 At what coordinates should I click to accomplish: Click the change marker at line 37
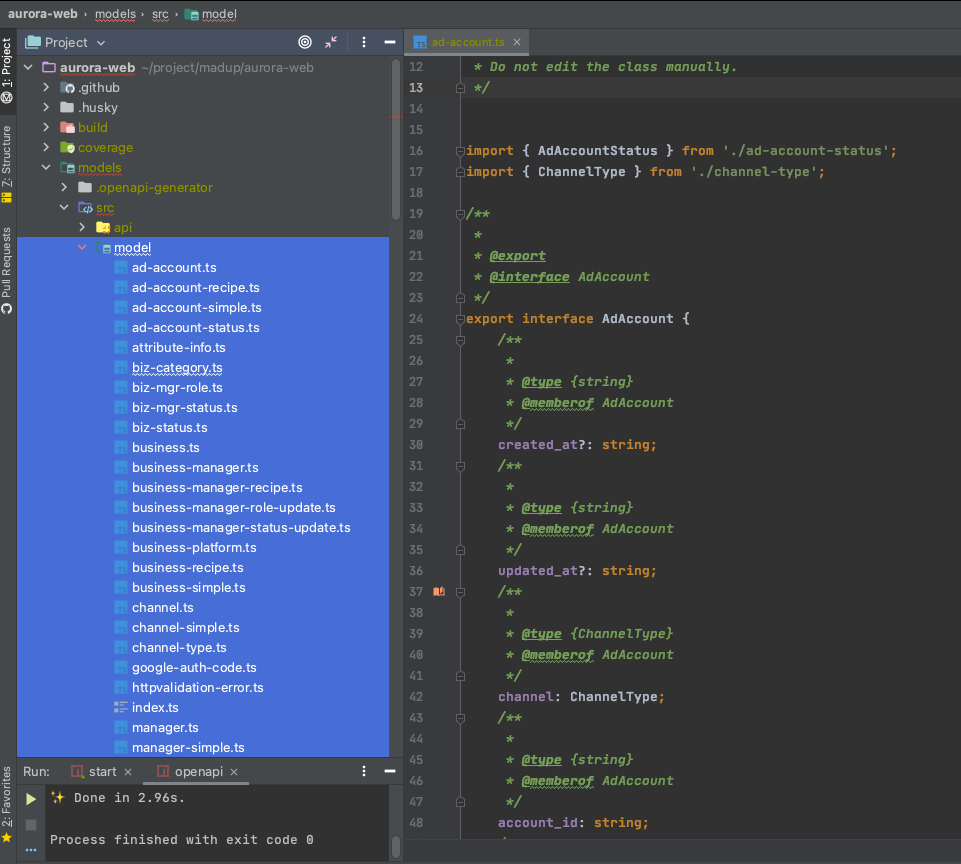(438, 591)
